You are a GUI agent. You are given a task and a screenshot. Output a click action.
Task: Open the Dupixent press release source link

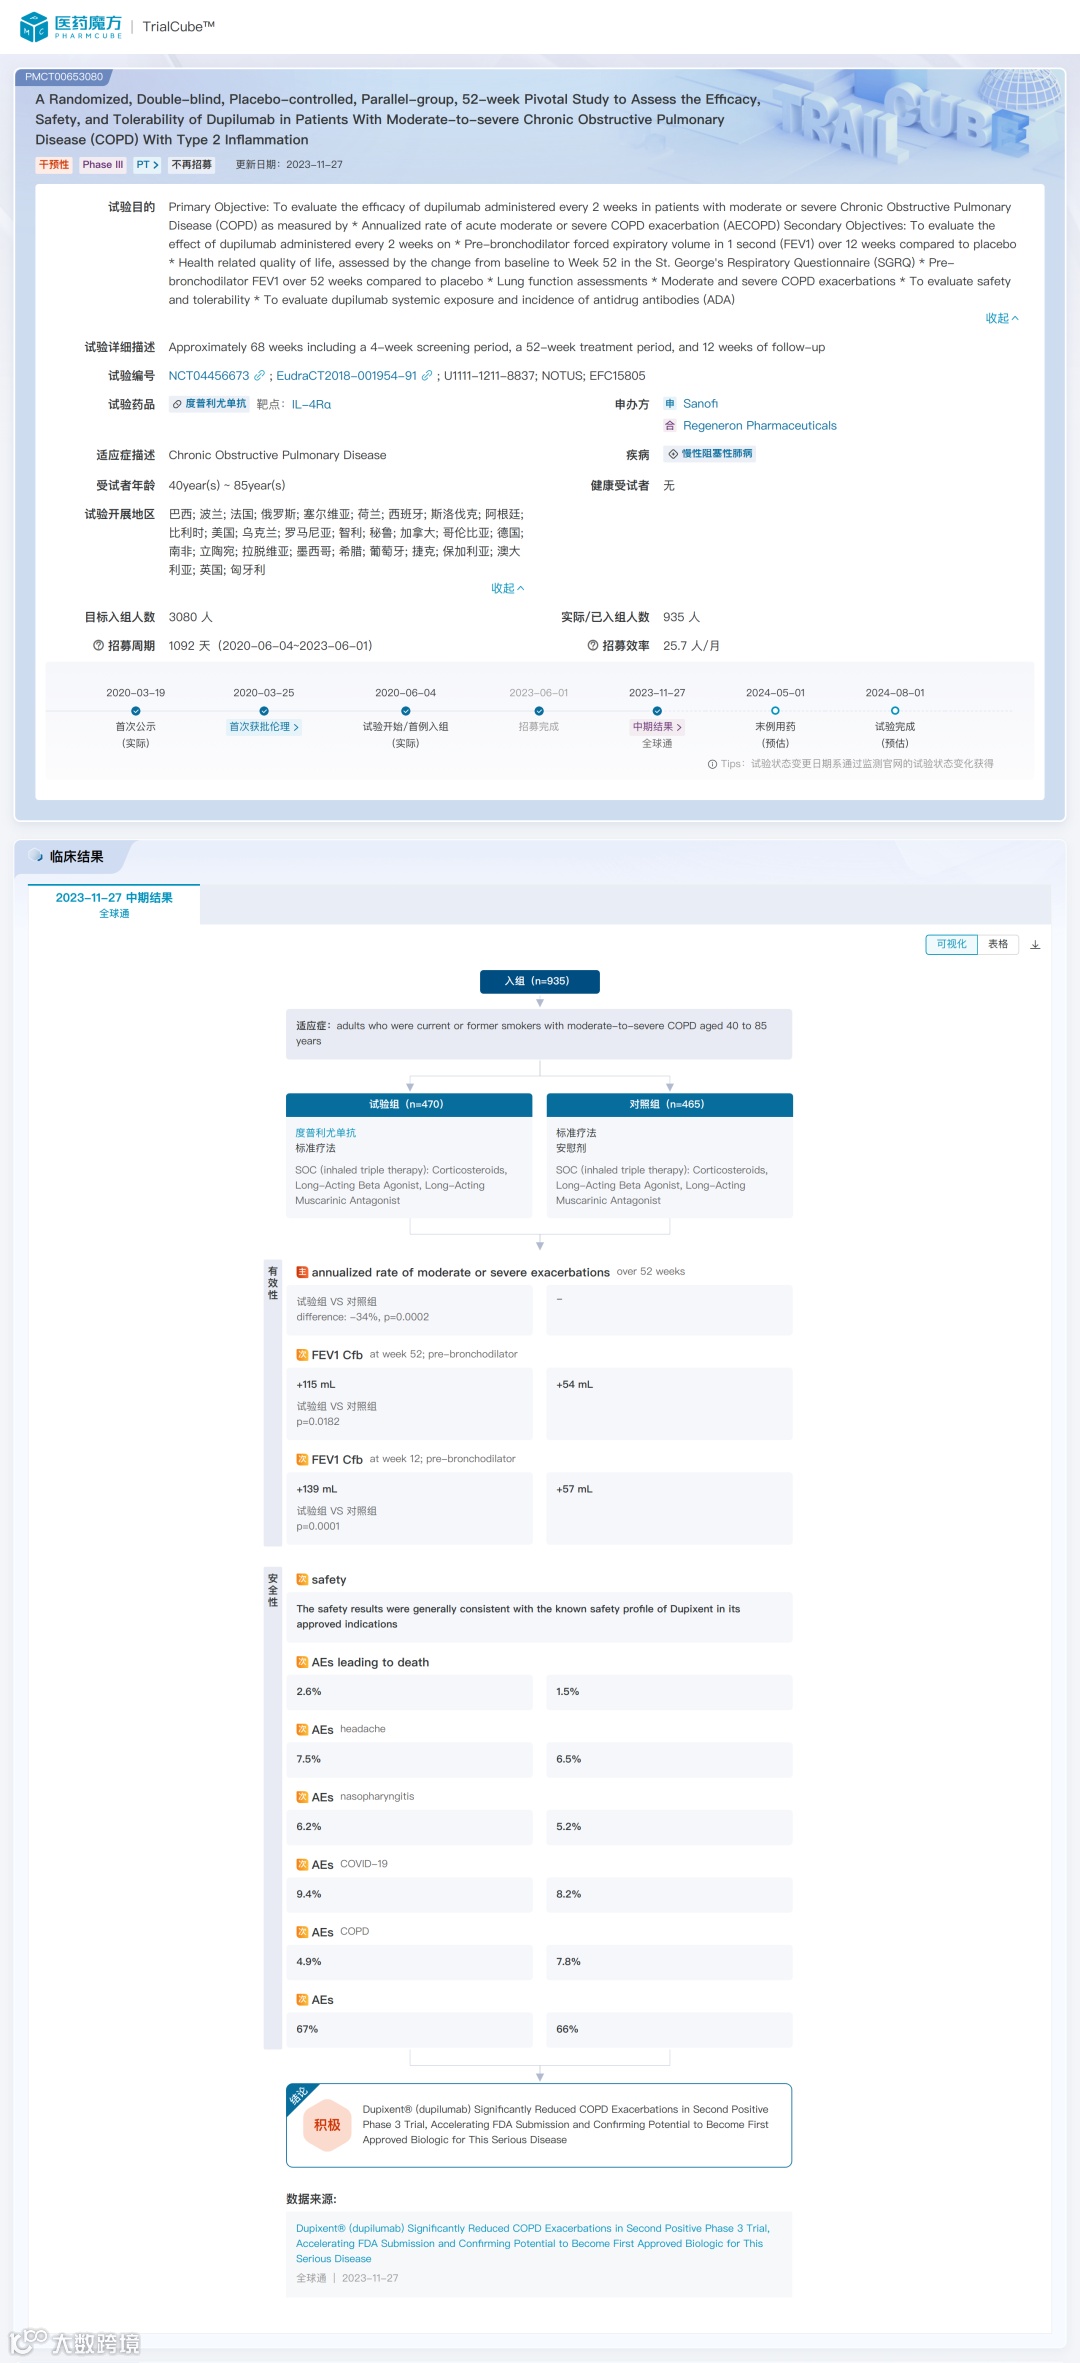532,2243
